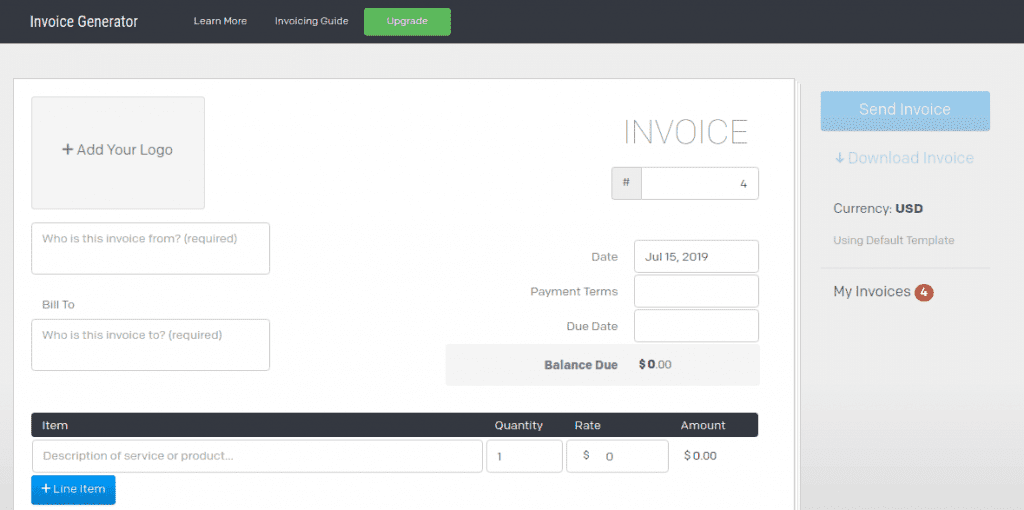Add a new Line Item
This screenshot has width=1024, height=510.
click(73, 489)
